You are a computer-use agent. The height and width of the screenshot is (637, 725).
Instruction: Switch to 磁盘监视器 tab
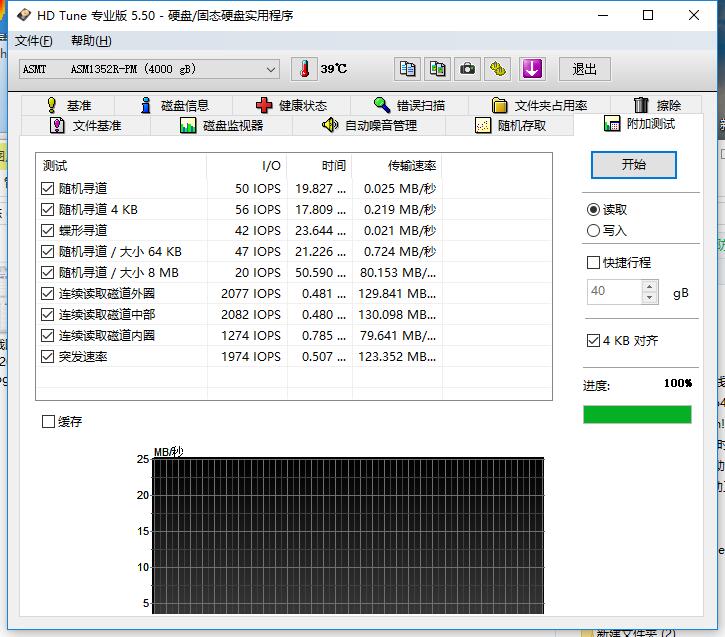coord(221,125)
